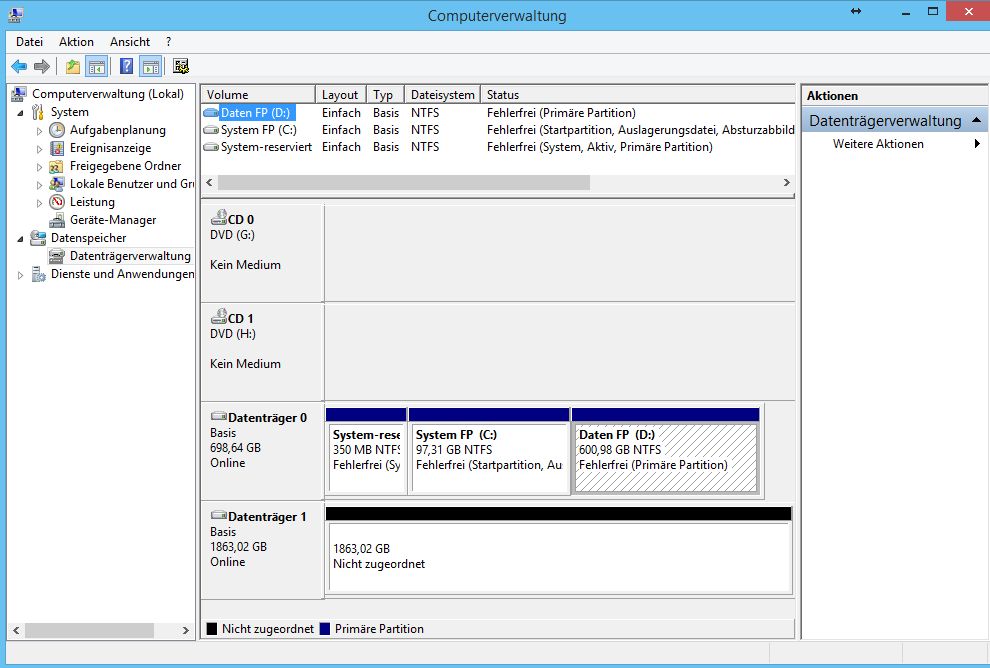This screenshot has height=668, width=990.
Task: Click the Datenträgerverwaltung disk icon
Action: pyautogui.click(x=57, y=256)
